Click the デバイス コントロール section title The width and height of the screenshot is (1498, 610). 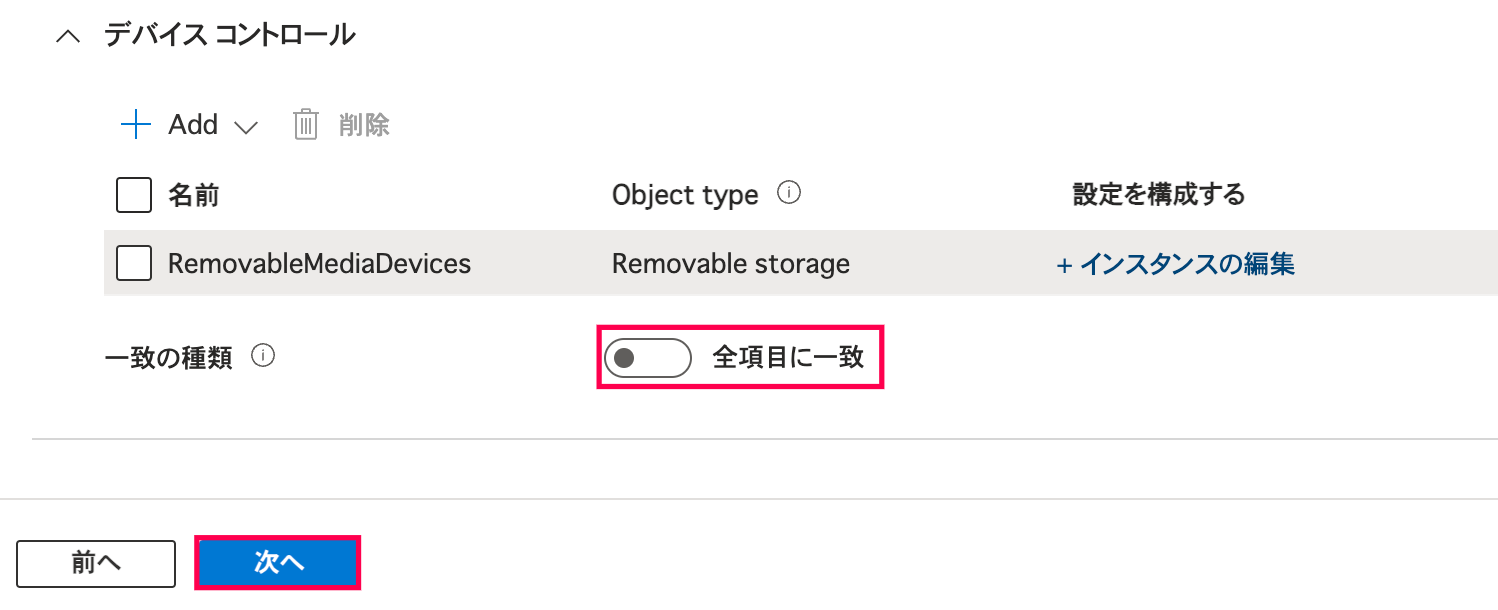pos(230,36)
